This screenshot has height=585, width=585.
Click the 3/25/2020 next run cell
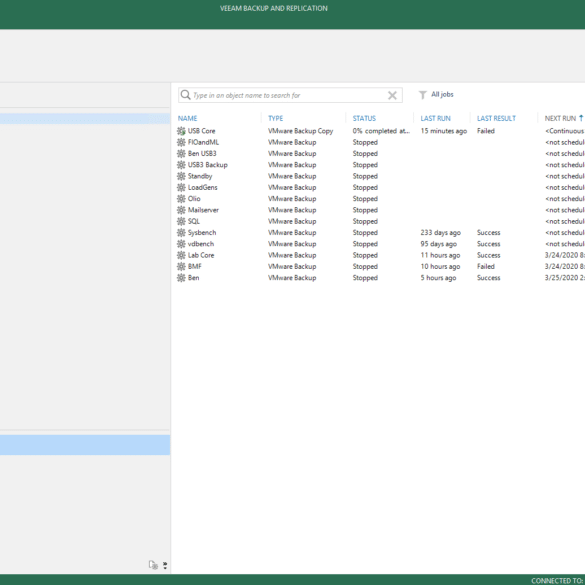click(x=564, y=278)
